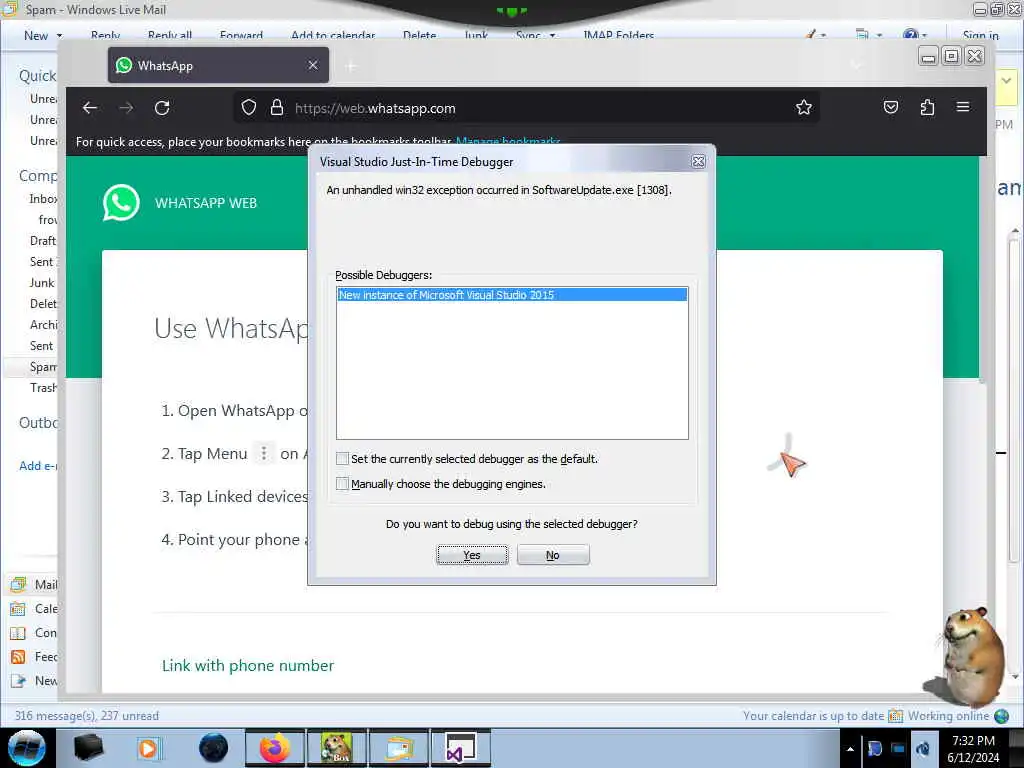
Task: Select the WhatsApp tab
Action: [x=218, y=65]
